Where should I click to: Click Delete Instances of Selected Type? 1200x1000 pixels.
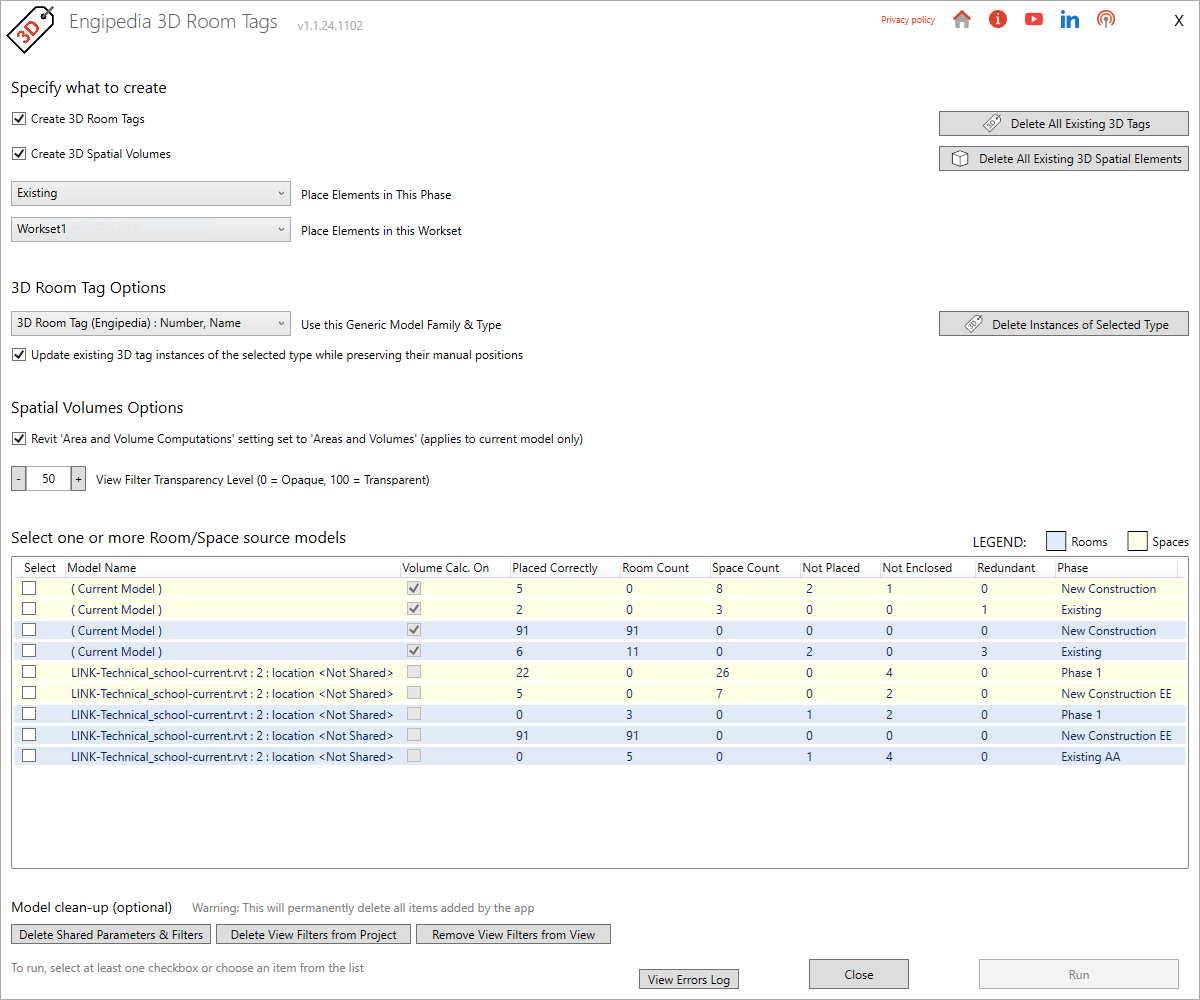point(1064,324)
